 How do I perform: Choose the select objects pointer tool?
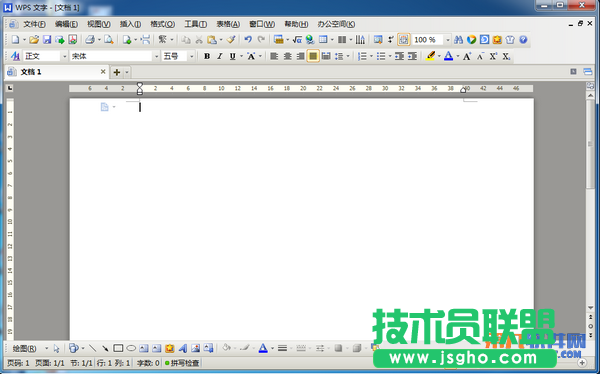56,348
